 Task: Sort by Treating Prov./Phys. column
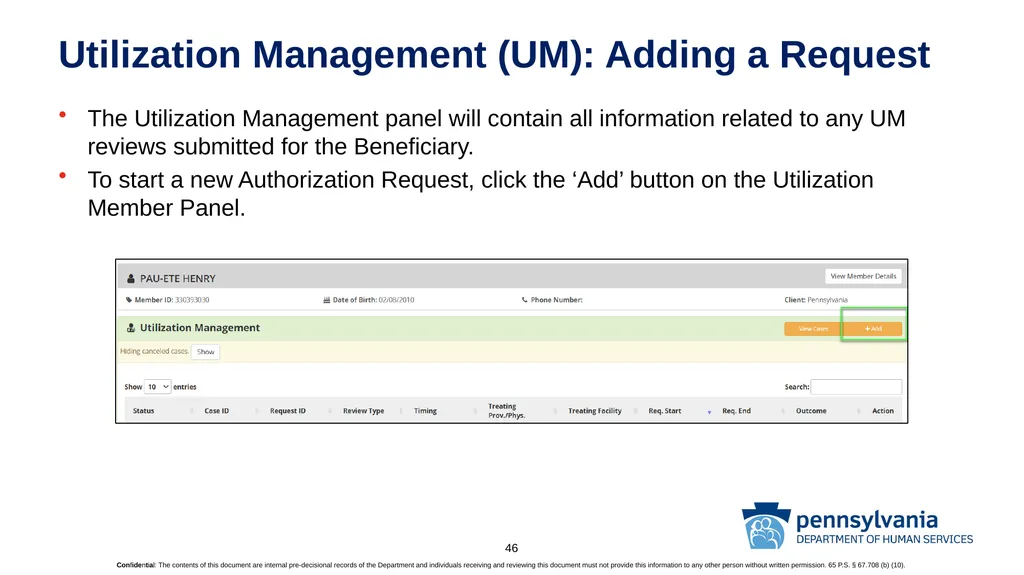pyautogui.click(x=507, y=411)
